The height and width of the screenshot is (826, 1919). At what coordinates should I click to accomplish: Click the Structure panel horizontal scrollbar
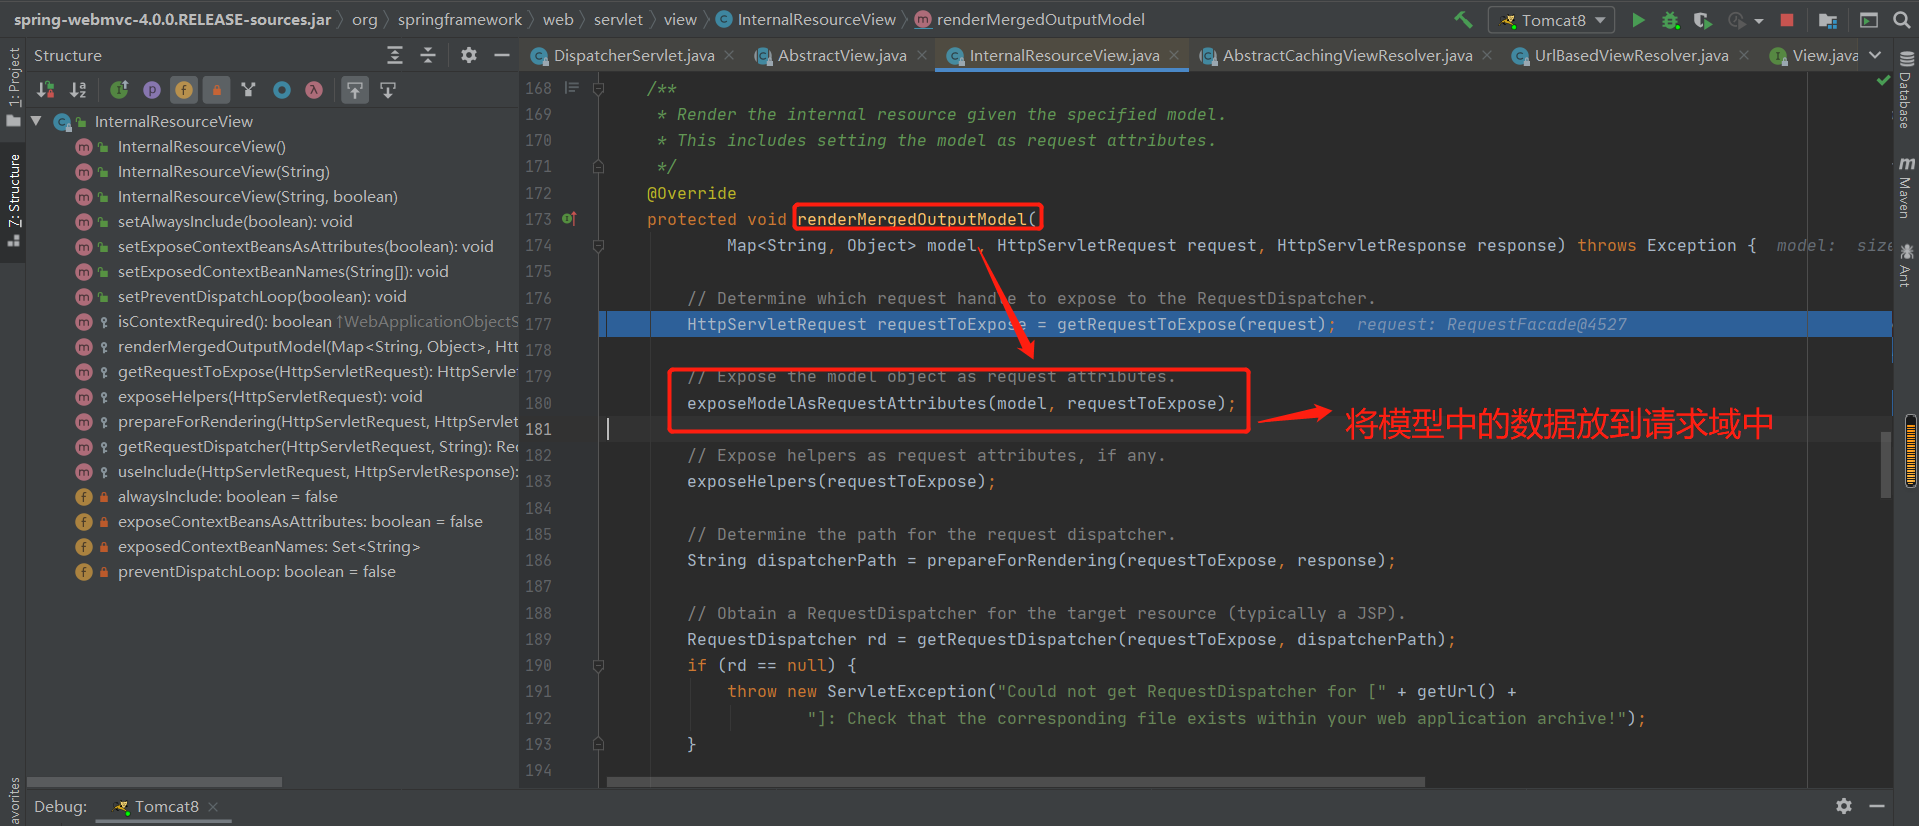[x=154, y=782]
